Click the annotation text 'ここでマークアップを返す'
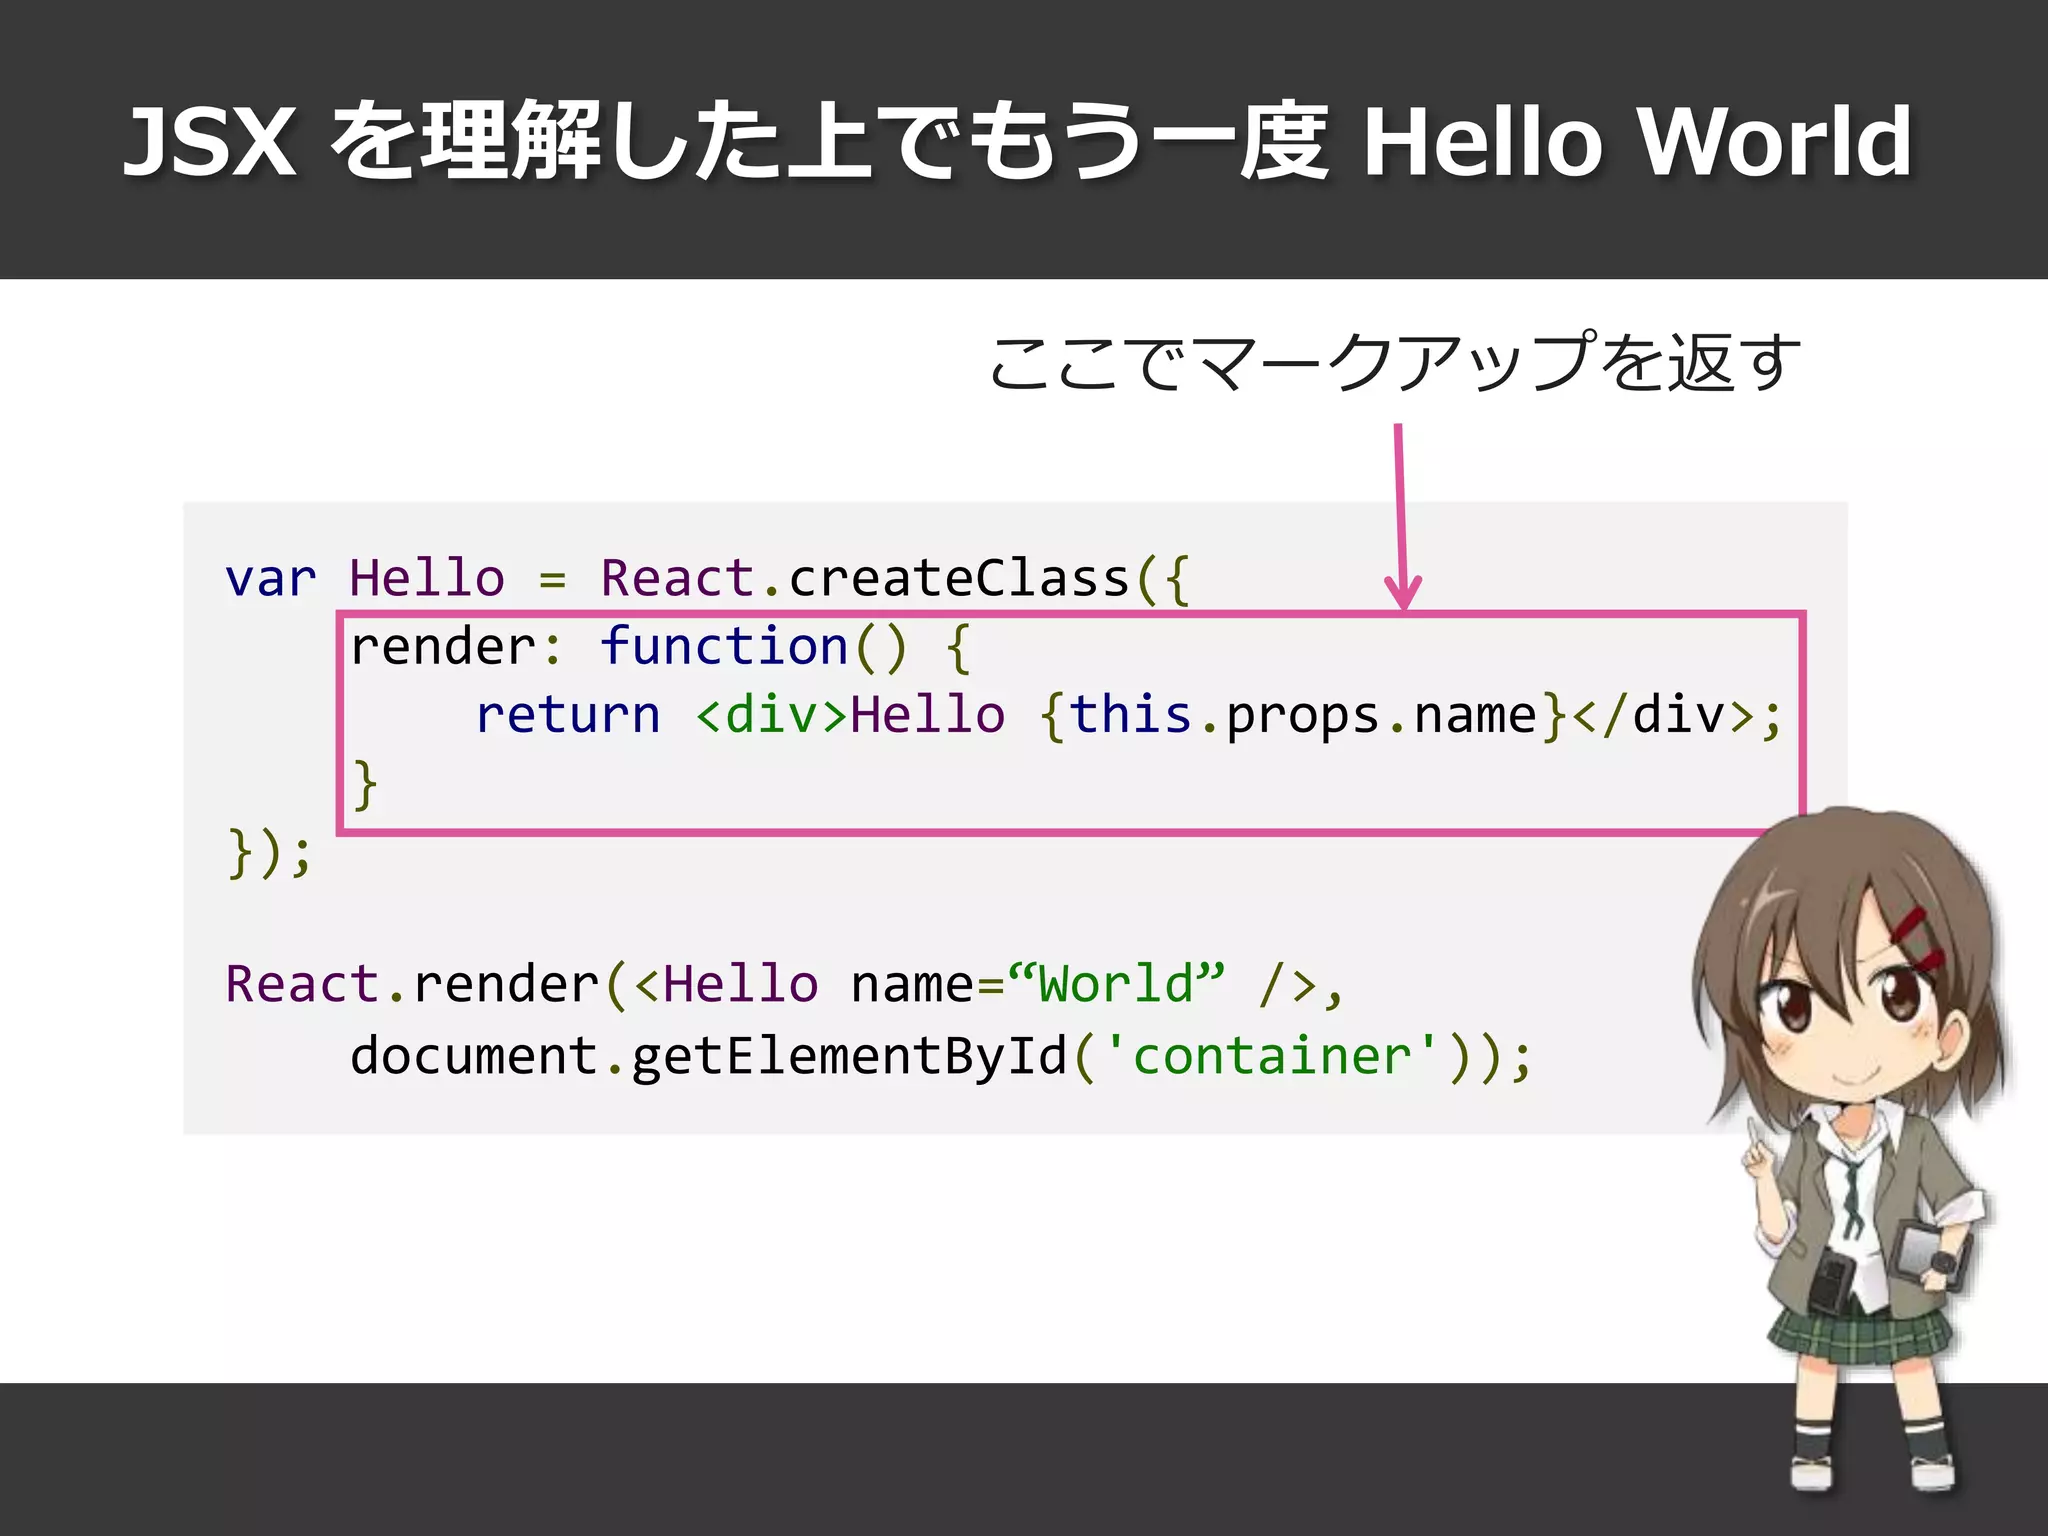The height and width of the screenshot is (1536, 2048). click(x=1395, y=361)
